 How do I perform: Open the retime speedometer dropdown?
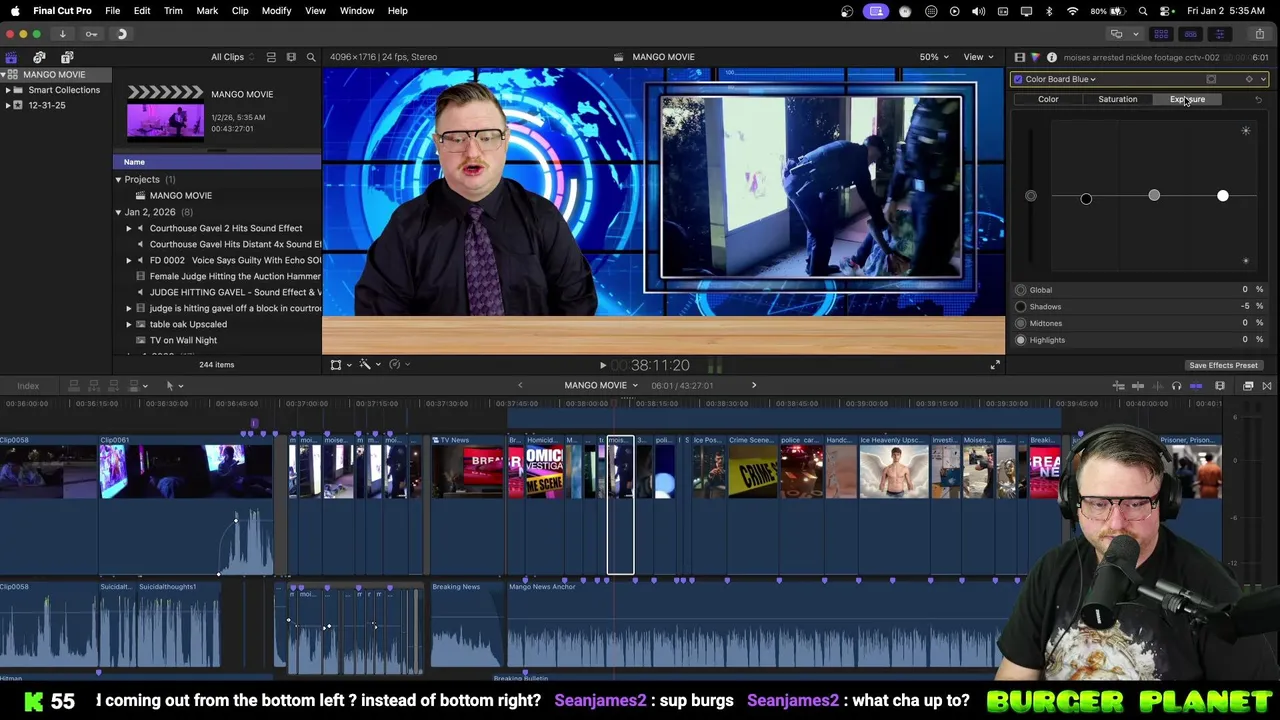click(398, 365)
